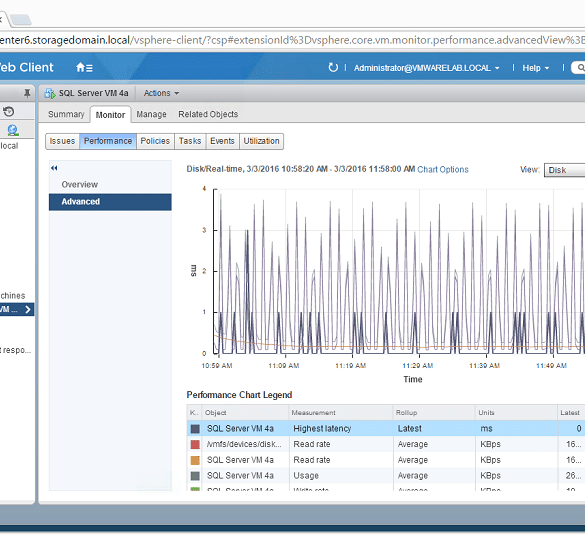
Task: Sort legend by Latest column
Action: (x=571, y=413)
